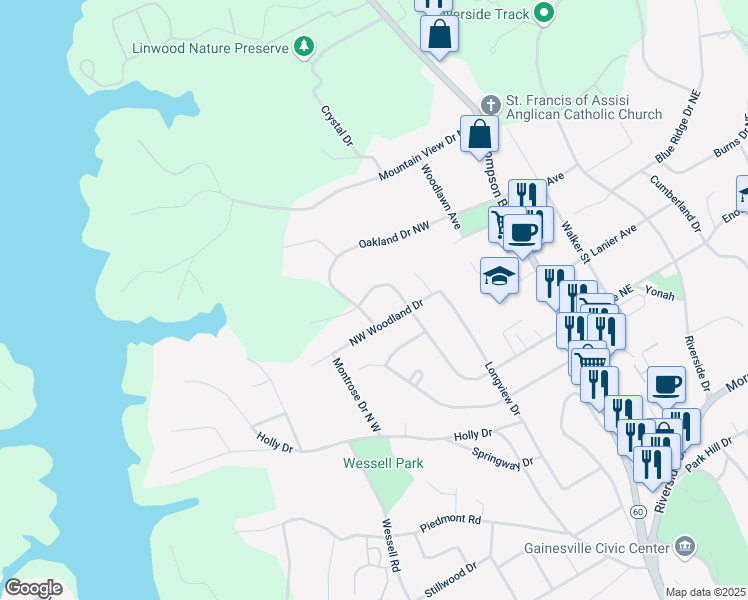Click the Holly Dr label above Springway Dr
Viewport: 748px width, 600px height.
pos(473,434)
